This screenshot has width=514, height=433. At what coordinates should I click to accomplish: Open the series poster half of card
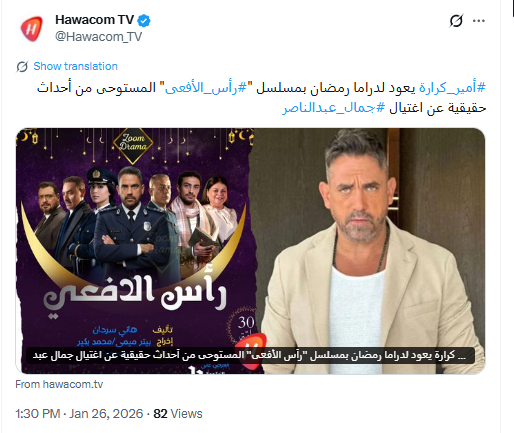point(135,251)
